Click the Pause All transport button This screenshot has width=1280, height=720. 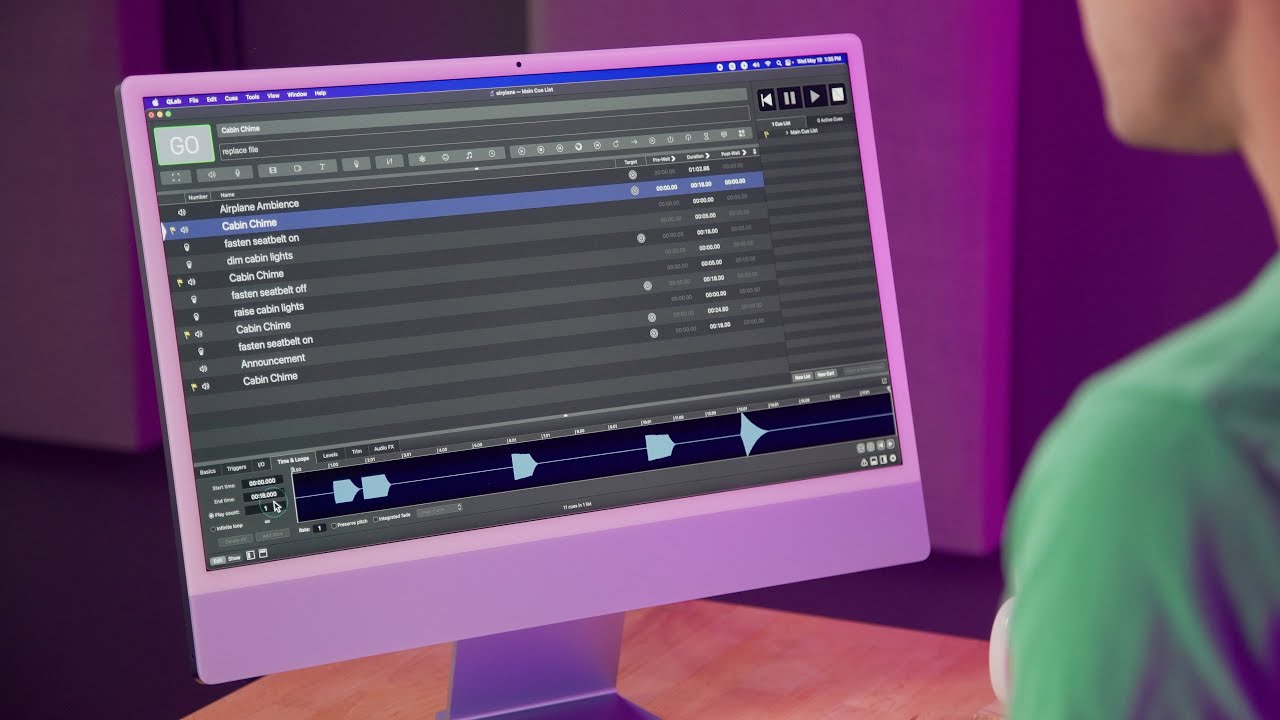point(790,98)
